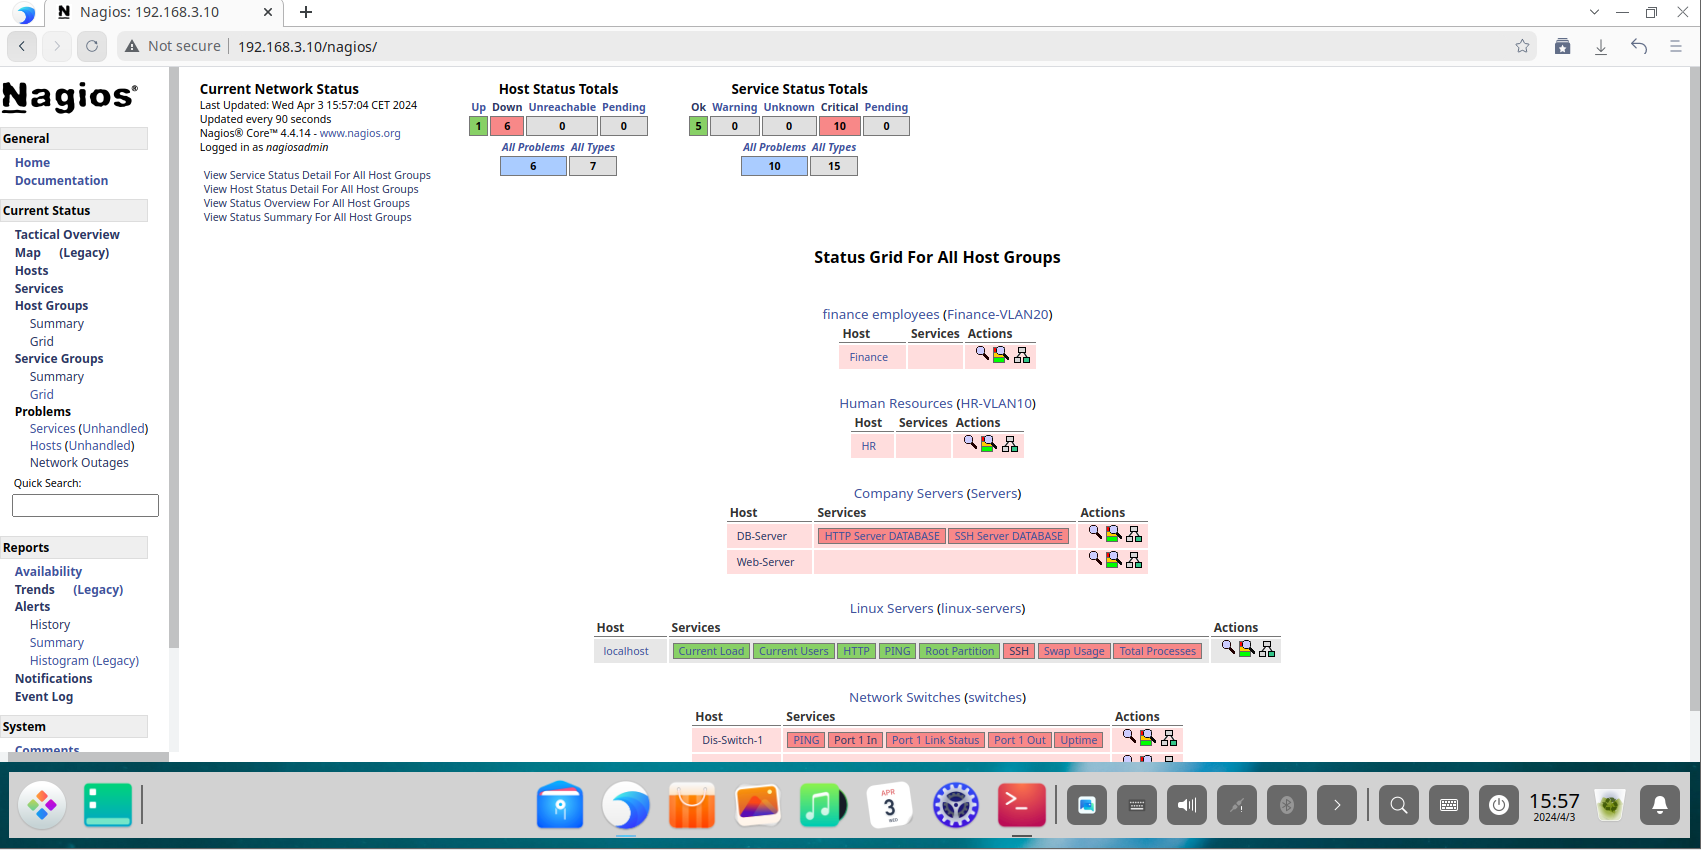Open a new browser tab
The height and width of the screenshot is (850, 1701).
[x=306, y=12]
